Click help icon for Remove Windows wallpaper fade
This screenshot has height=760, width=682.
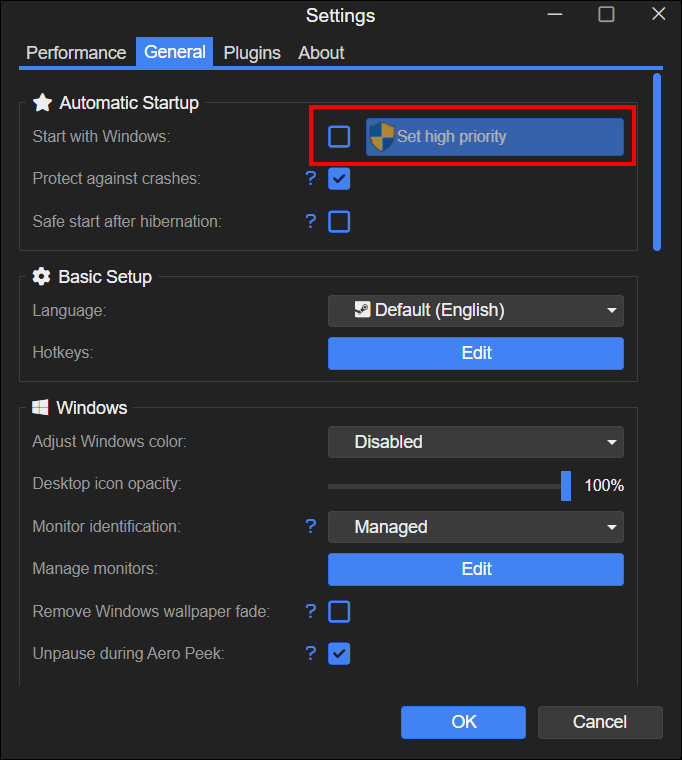[311, 611]
